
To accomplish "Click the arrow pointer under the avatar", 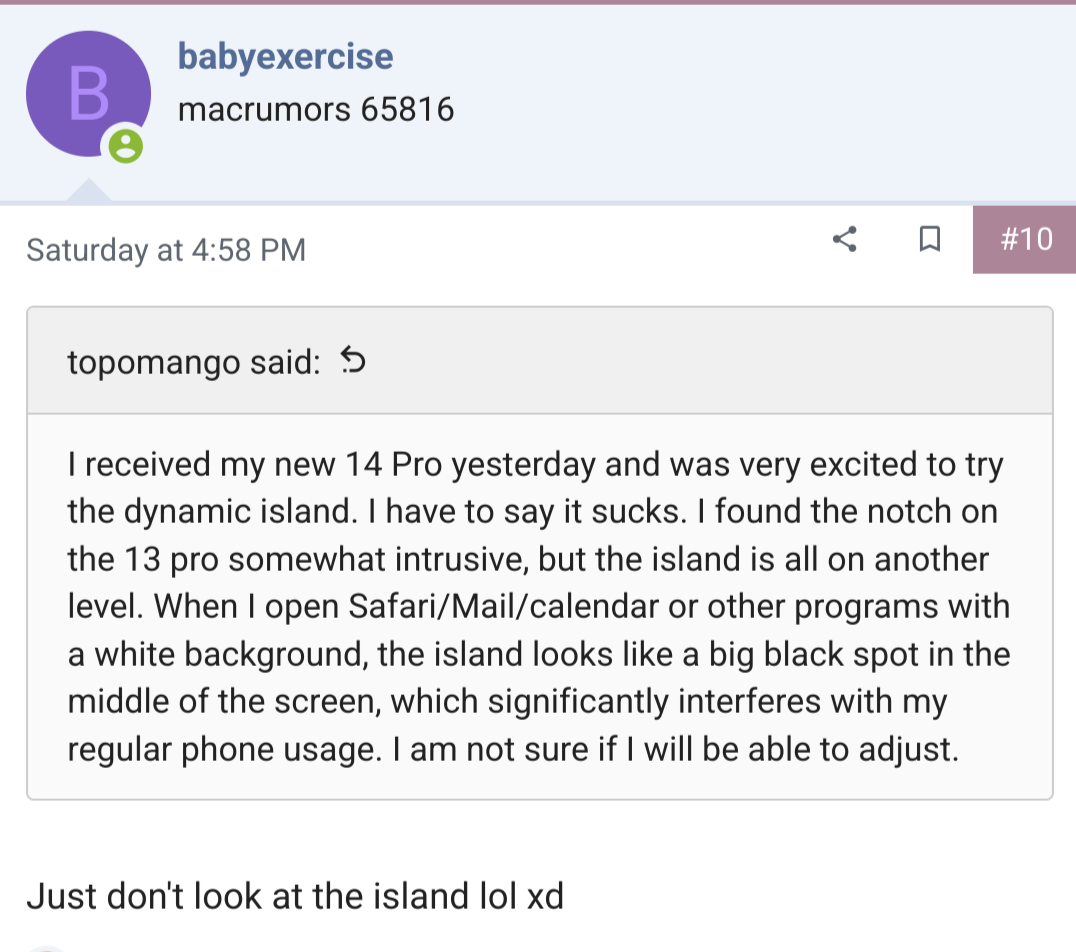I will pos(89,192).
